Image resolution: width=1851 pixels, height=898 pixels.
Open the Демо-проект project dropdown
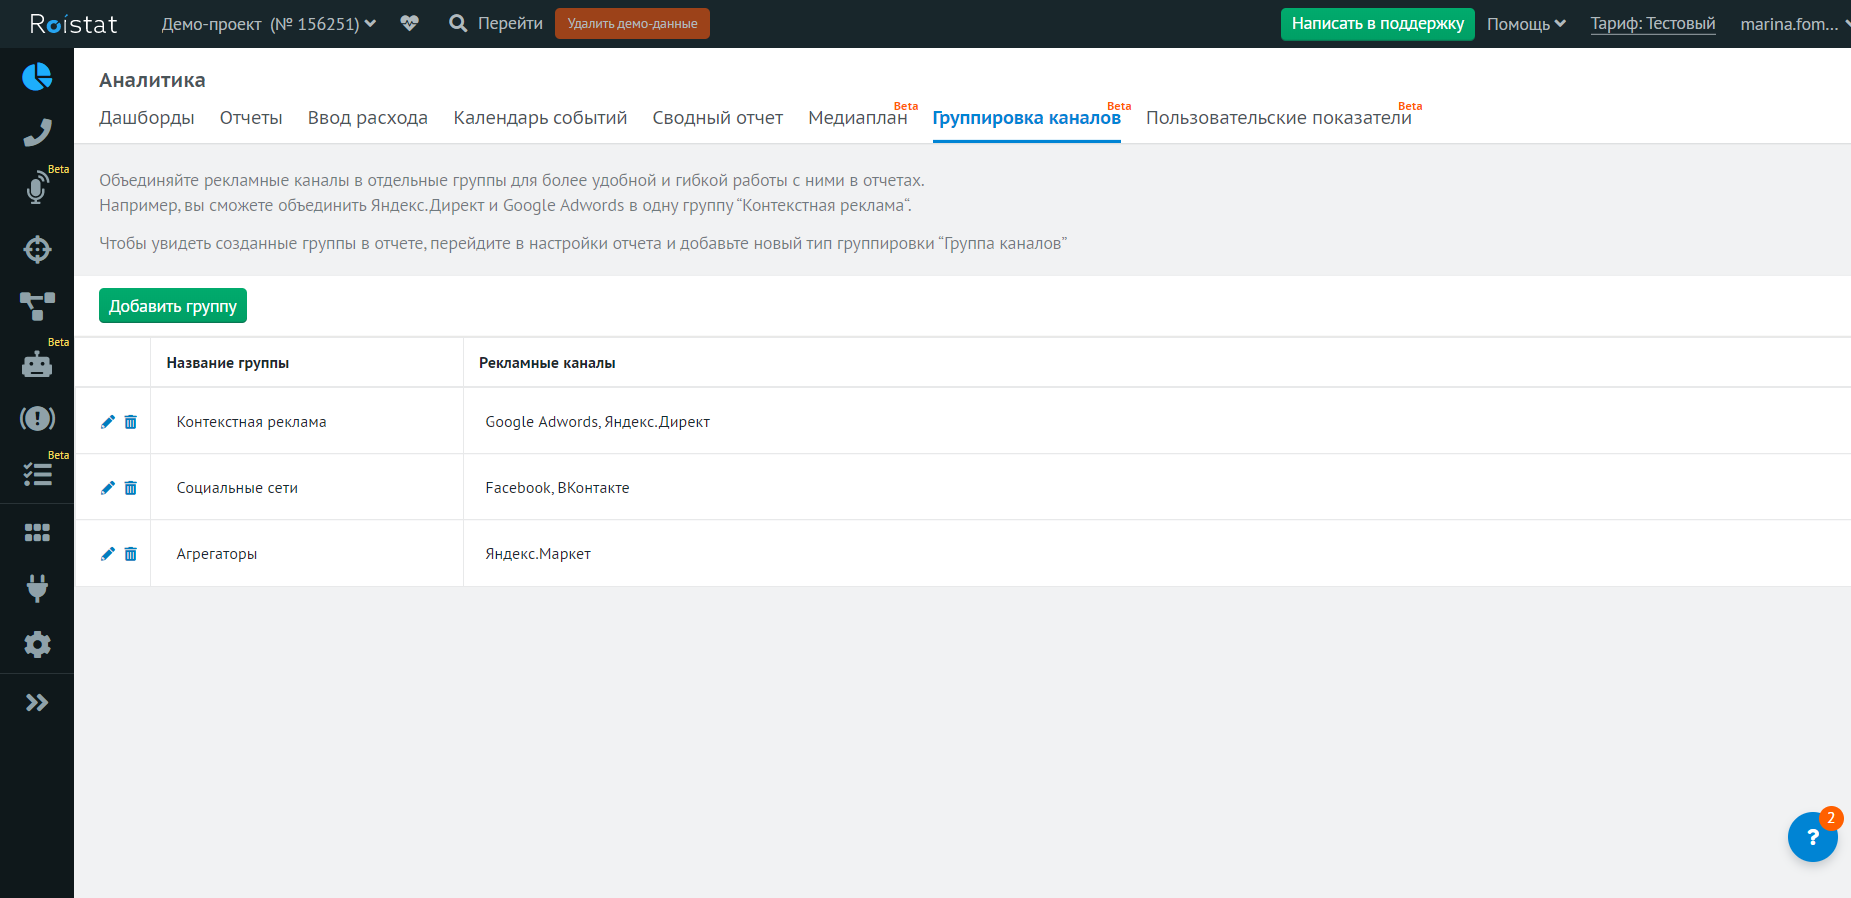tap(268, 24)
